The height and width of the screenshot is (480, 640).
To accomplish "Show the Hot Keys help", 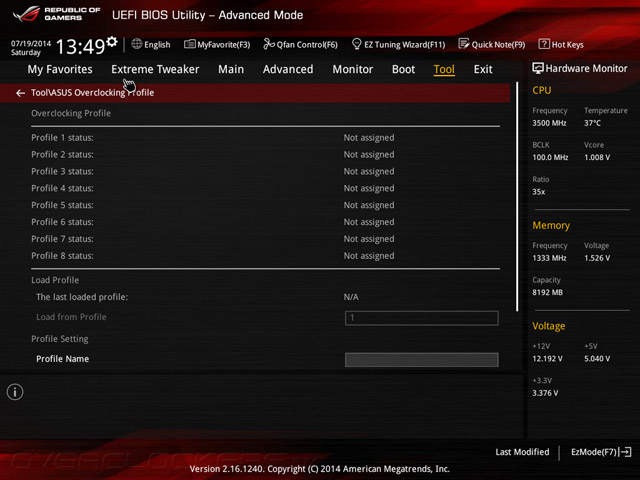I will [561, 44].
